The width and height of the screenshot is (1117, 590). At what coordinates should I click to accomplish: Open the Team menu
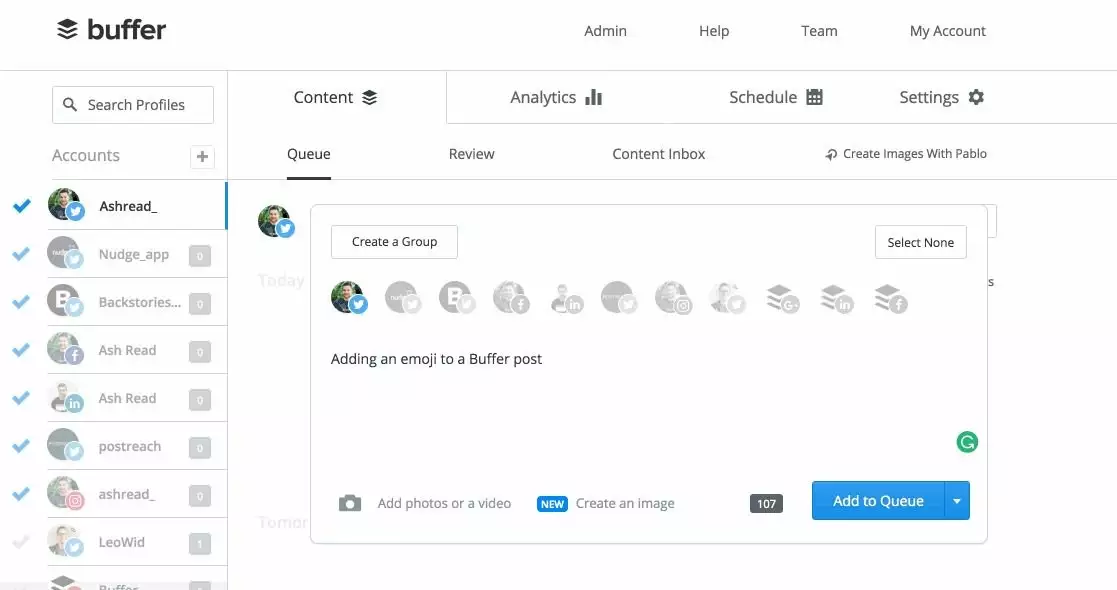(819, 31)
